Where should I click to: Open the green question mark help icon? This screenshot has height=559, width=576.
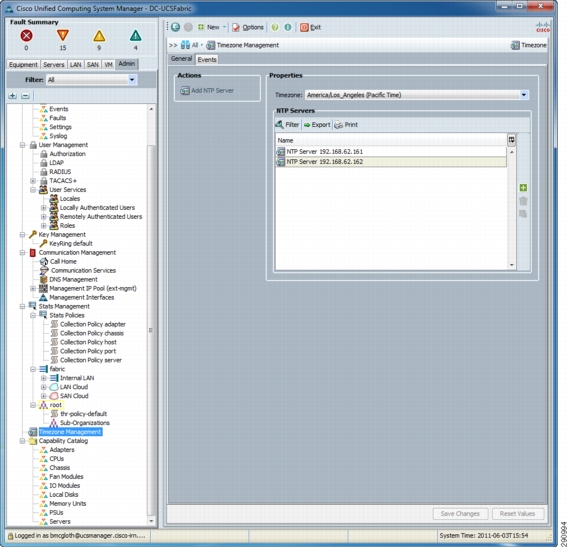pyautogui.click(x=275, y=27)
